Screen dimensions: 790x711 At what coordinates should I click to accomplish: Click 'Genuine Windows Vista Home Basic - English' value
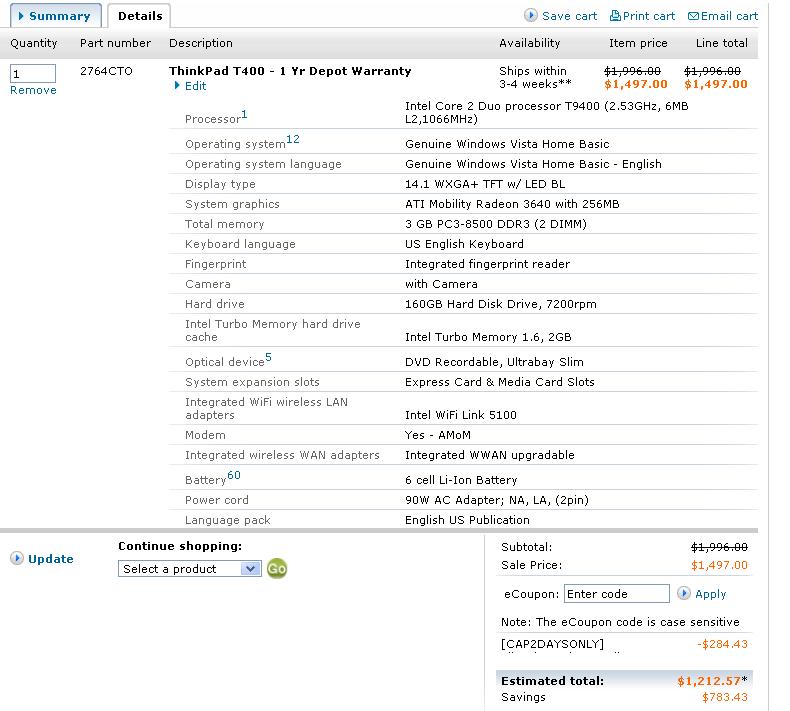[533, 164]
